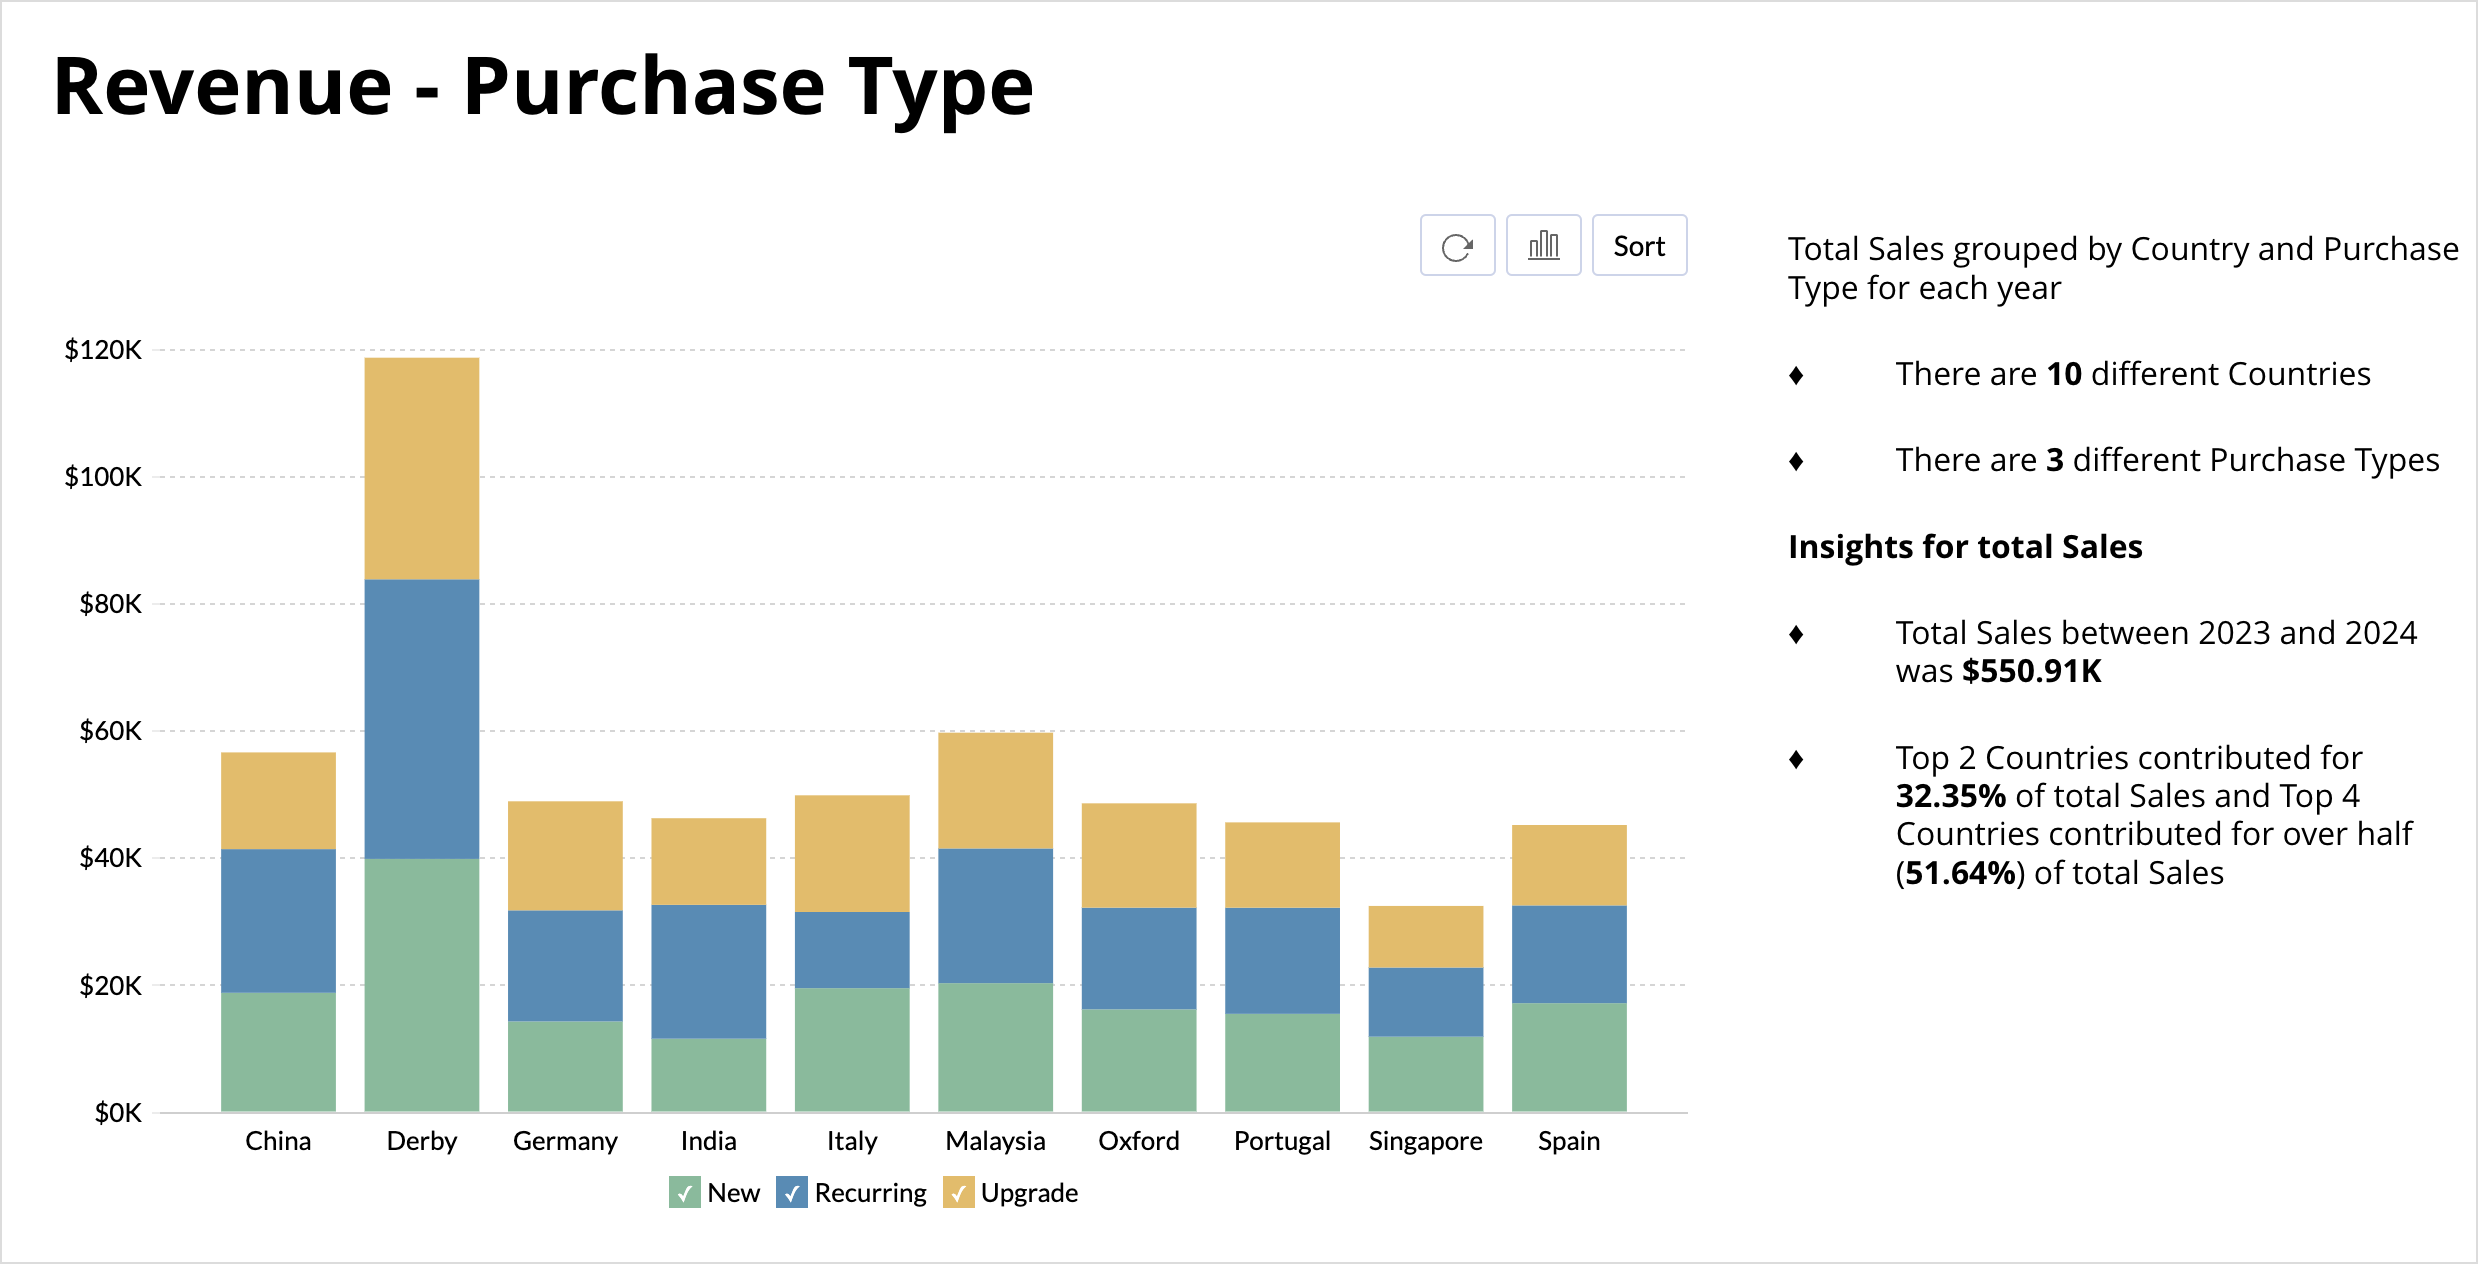Viewport: 2478px width, 1264px height.
Task: Uncheck the New legend checkbox
Action: coord(685,1193)
